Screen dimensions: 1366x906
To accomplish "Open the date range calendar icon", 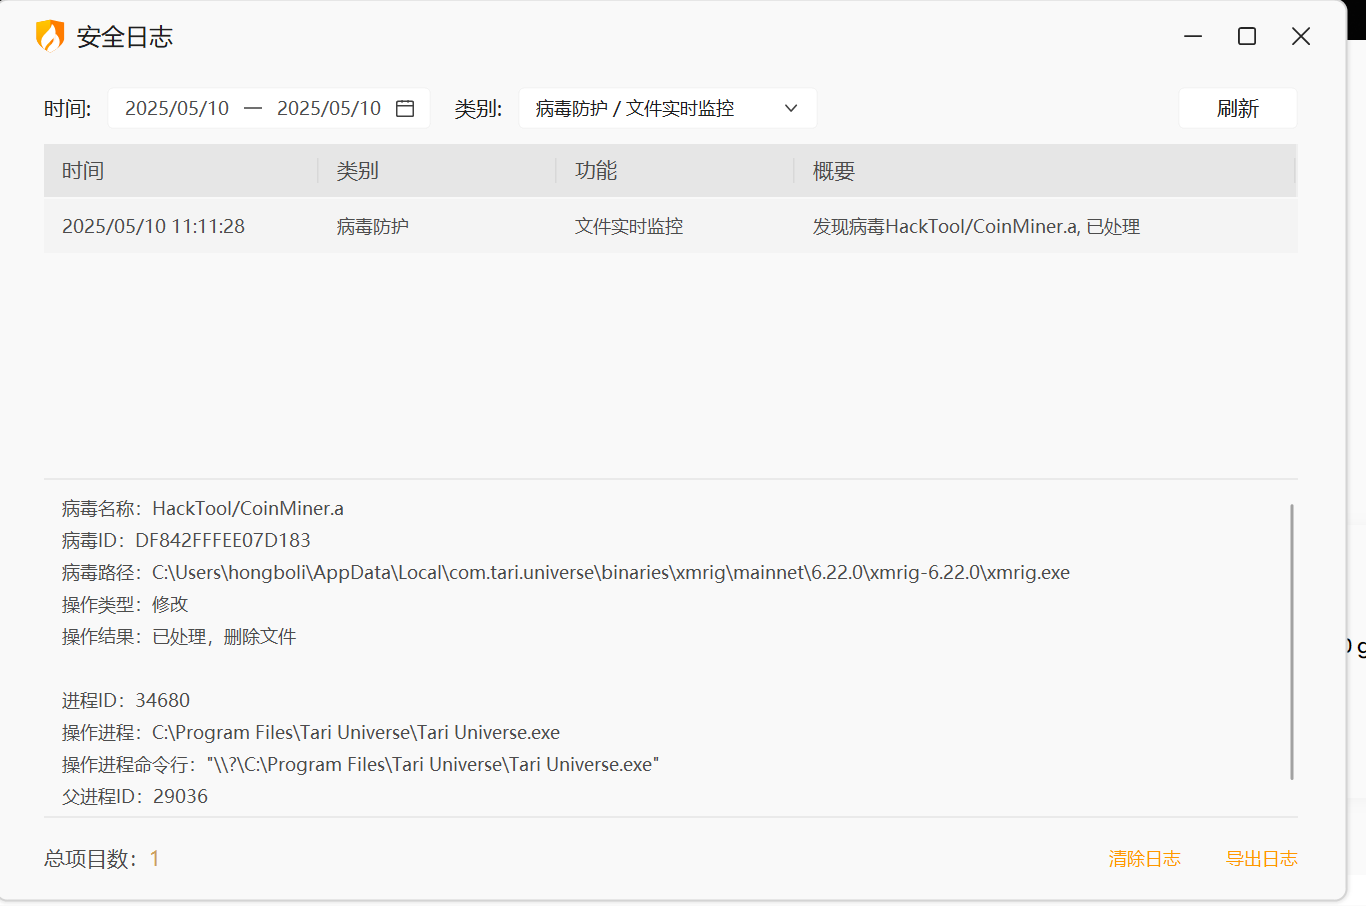I will pos(405,108).
